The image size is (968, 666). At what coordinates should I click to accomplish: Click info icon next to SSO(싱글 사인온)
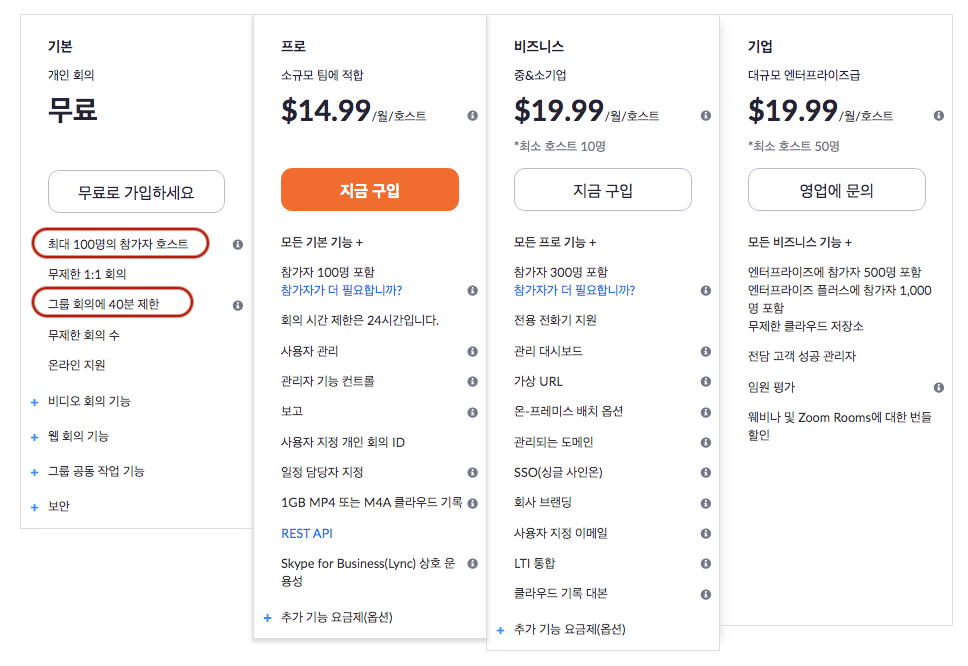pyautogui.click(x=705, y=472)
